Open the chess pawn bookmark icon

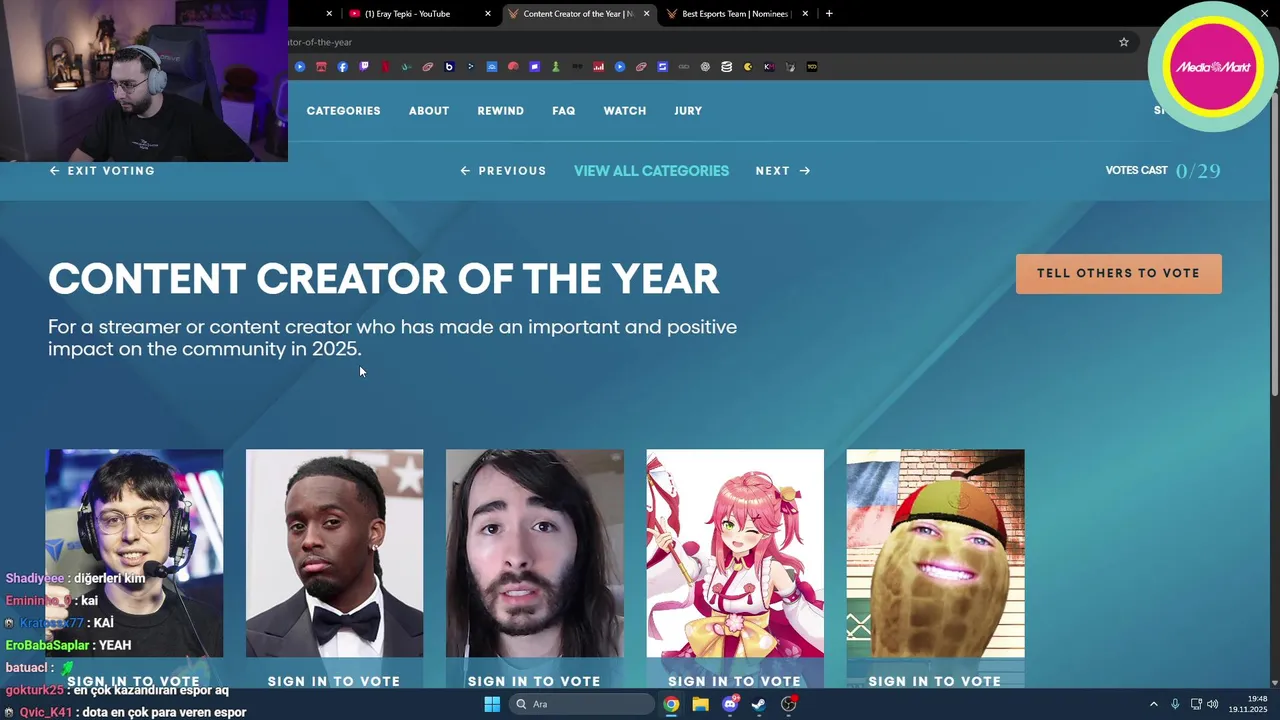(x=555, y=67)
